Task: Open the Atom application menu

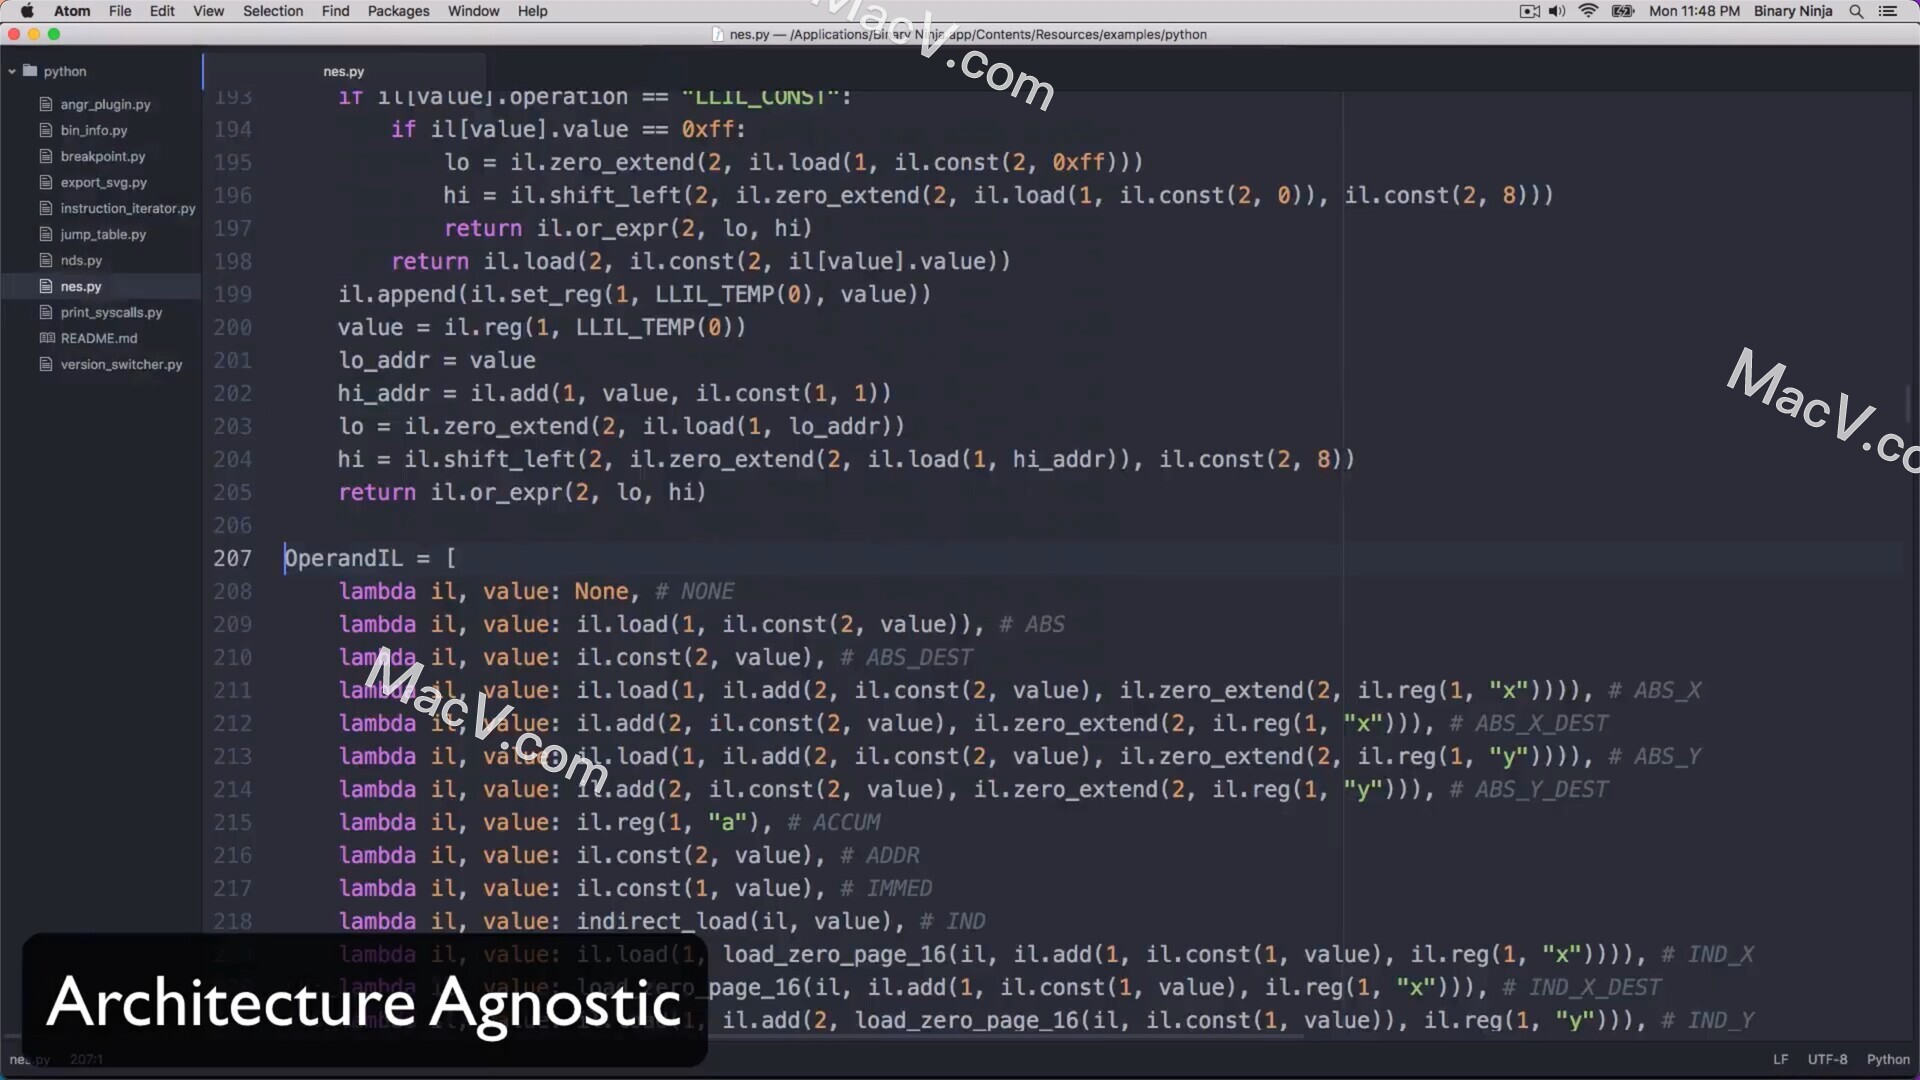Action: 72,11
